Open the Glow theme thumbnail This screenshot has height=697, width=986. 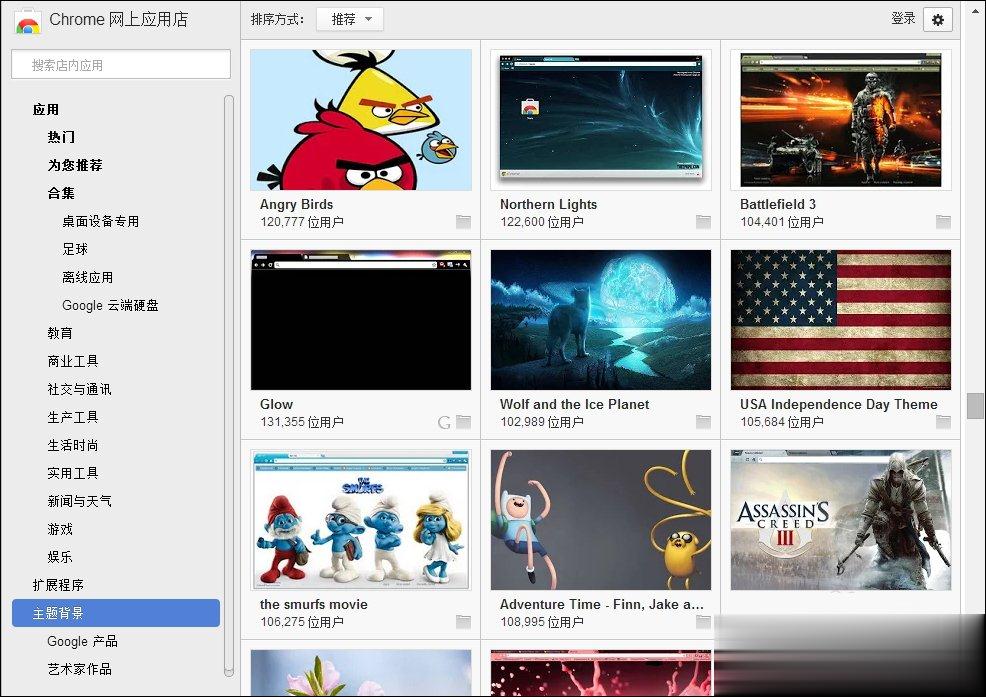(x=361, y=320)
